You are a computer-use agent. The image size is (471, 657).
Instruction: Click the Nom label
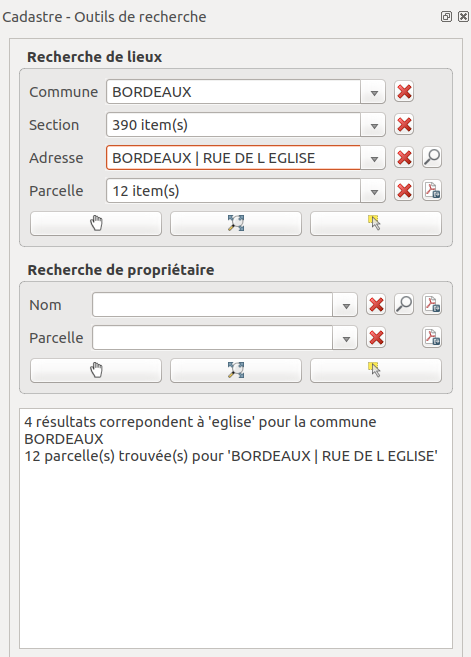(x=45, y=305)
